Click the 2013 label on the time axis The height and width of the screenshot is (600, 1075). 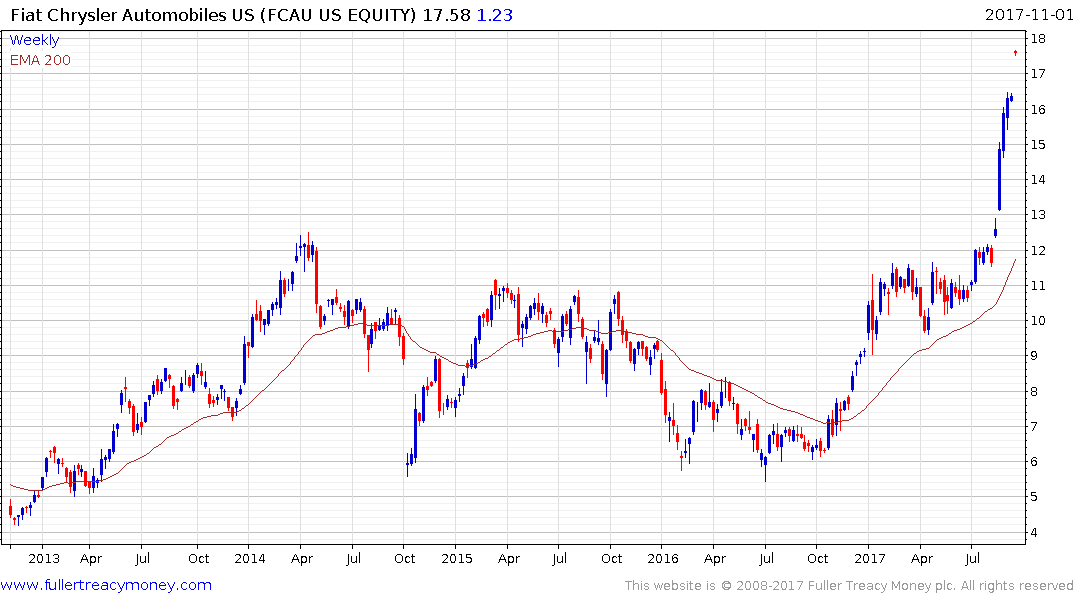(x=44, y=558)
